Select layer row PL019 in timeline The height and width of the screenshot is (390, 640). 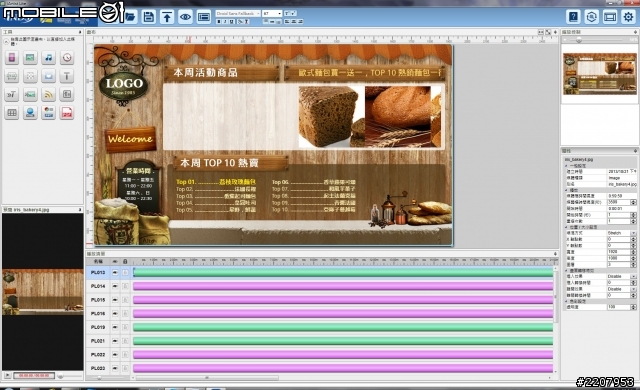click(98, 327)
